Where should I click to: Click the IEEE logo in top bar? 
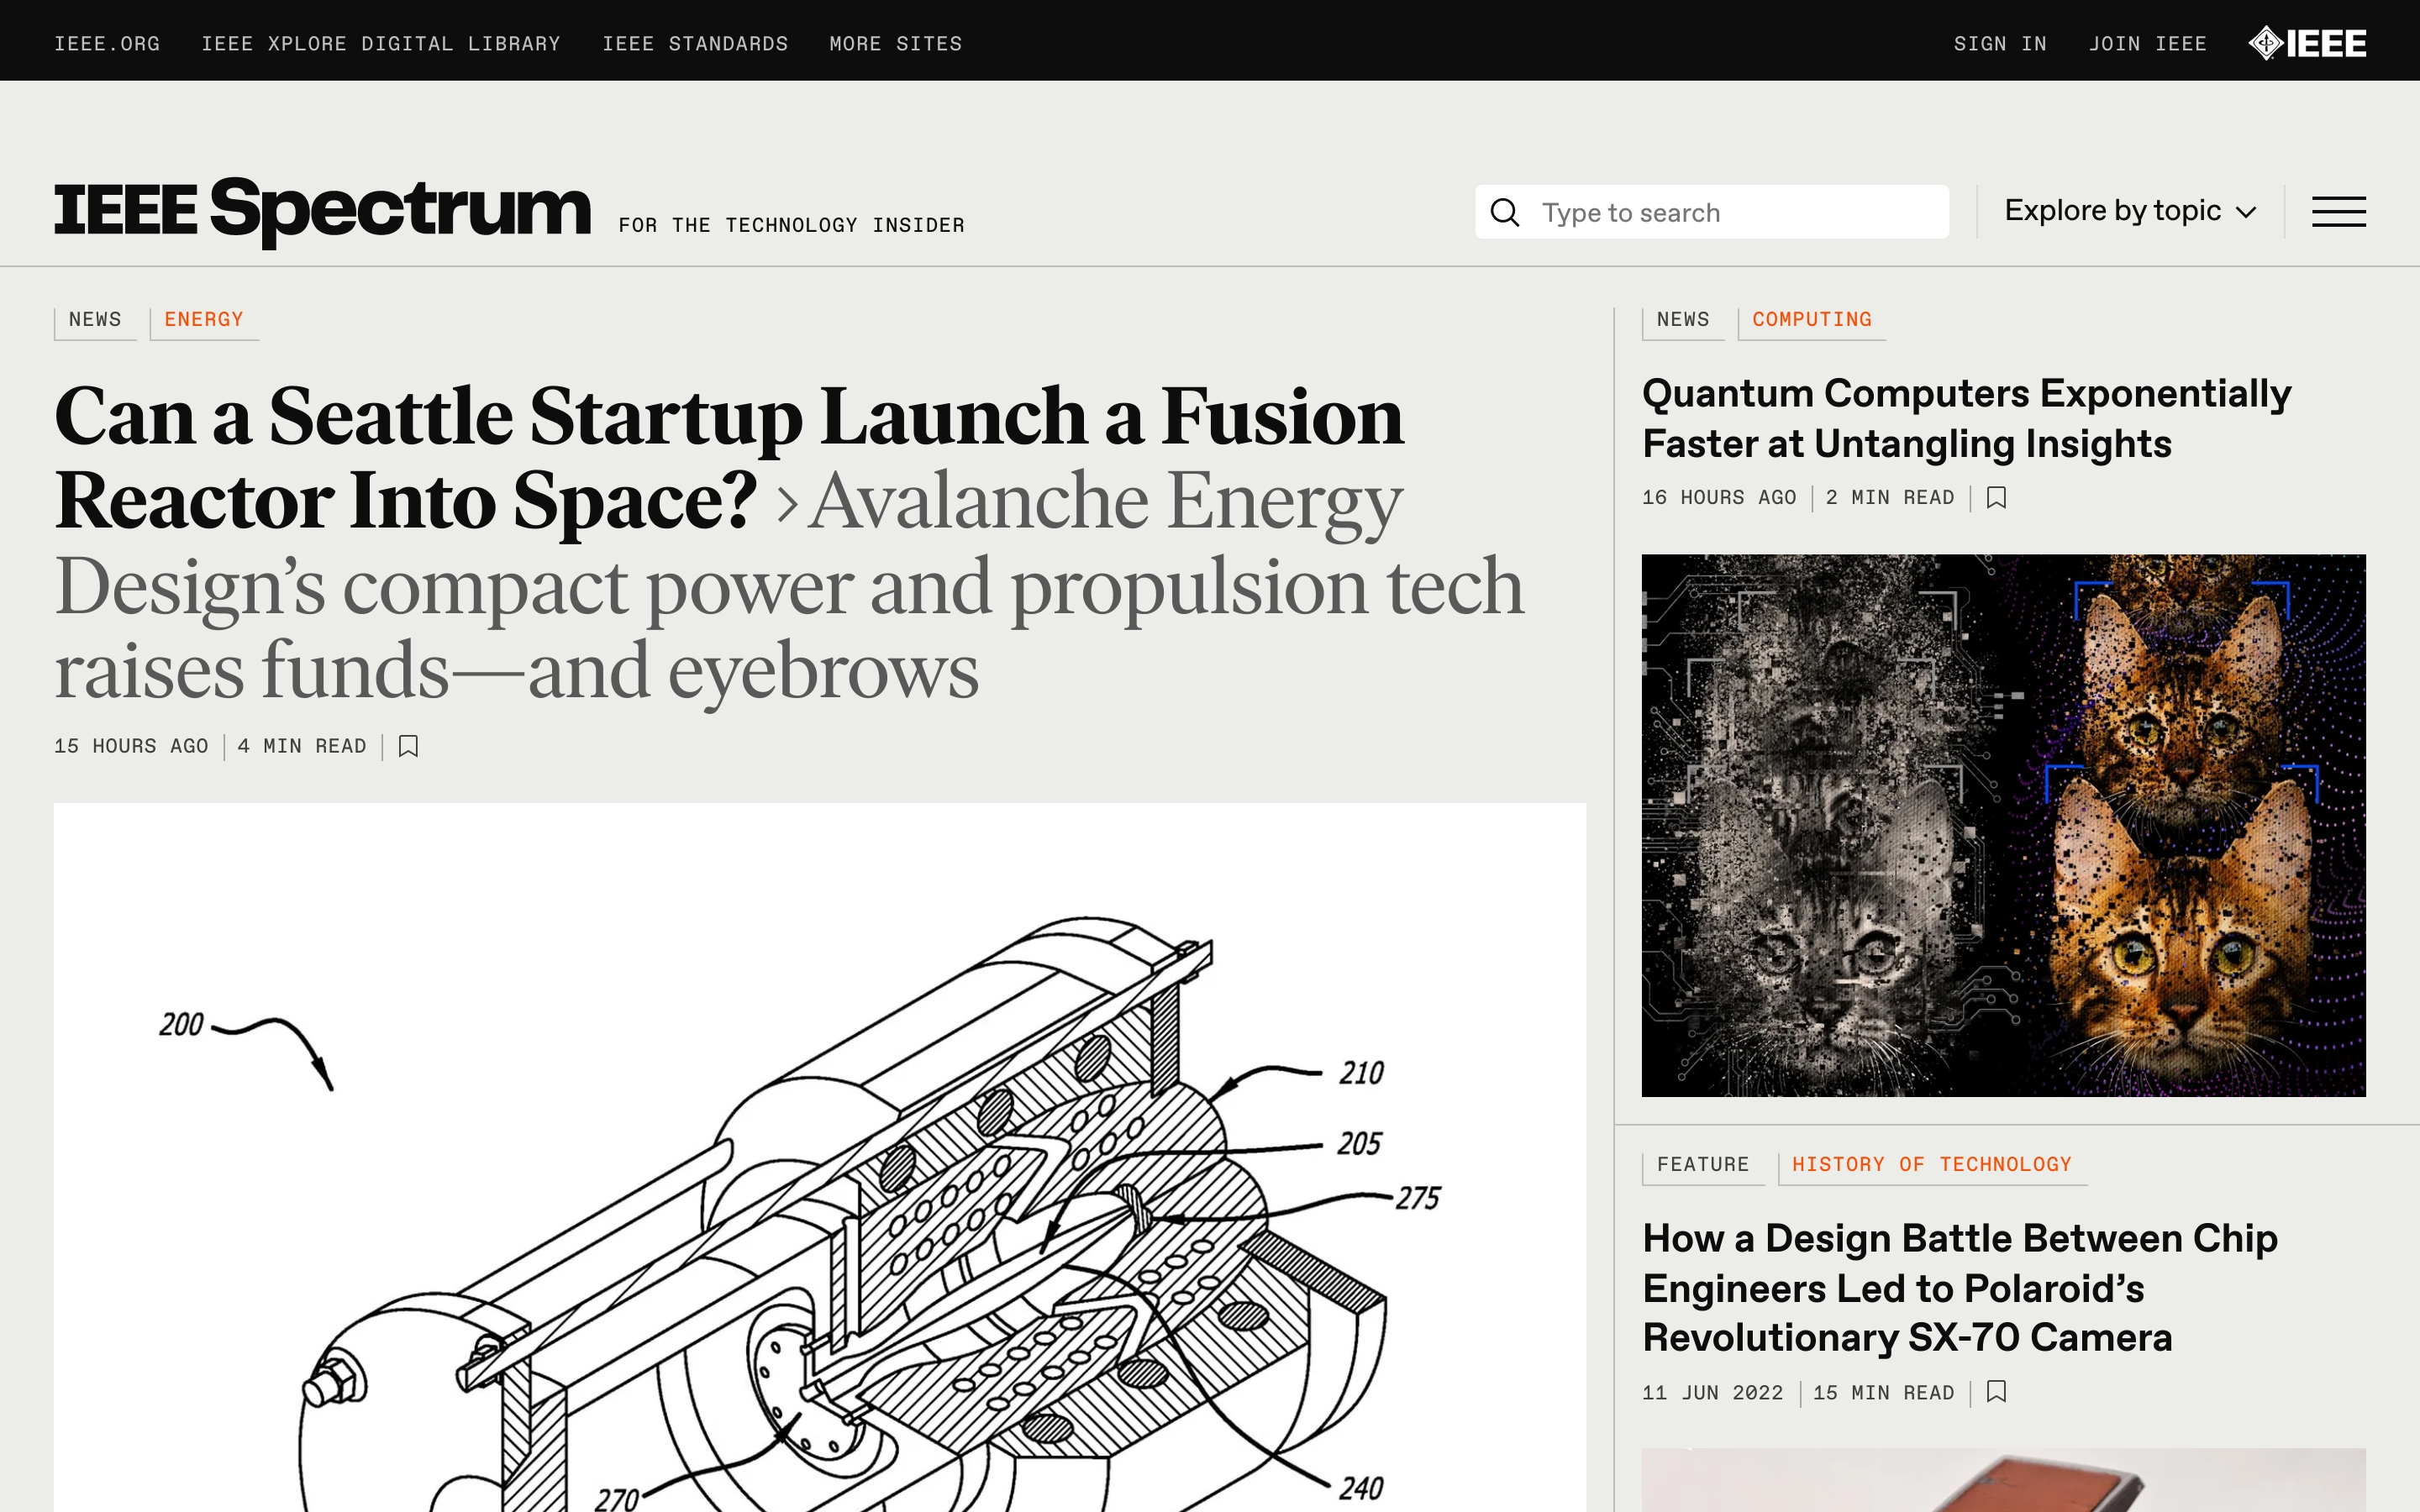click(2307, 44)
